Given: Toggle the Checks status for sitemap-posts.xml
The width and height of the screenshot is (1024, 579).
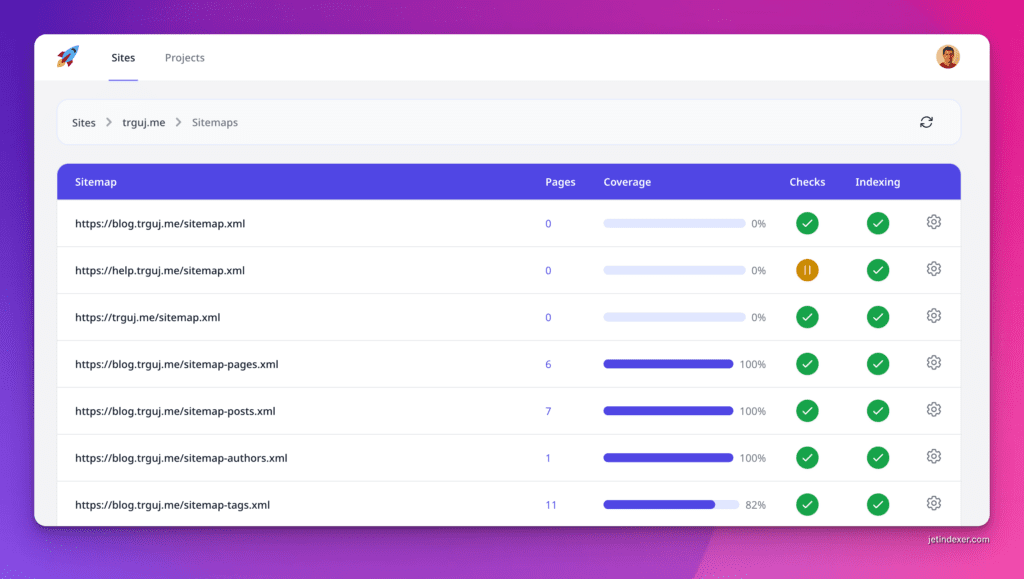Looking at the screenshot, I should point(807,411).
